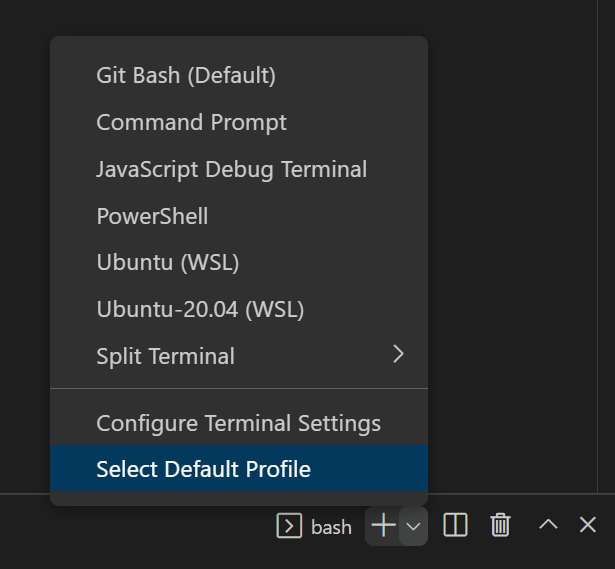Click the bash terminal name label
This screenshot has width=615, height=569.
331,527
